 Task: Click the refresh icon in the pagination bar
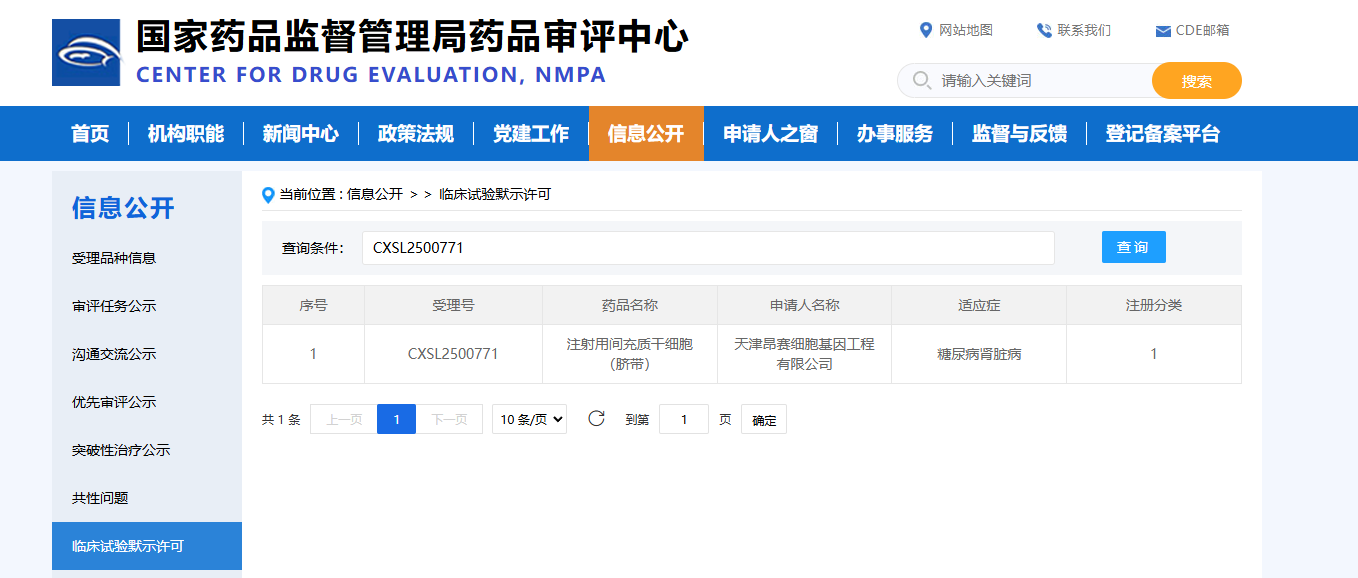(597, 419)
